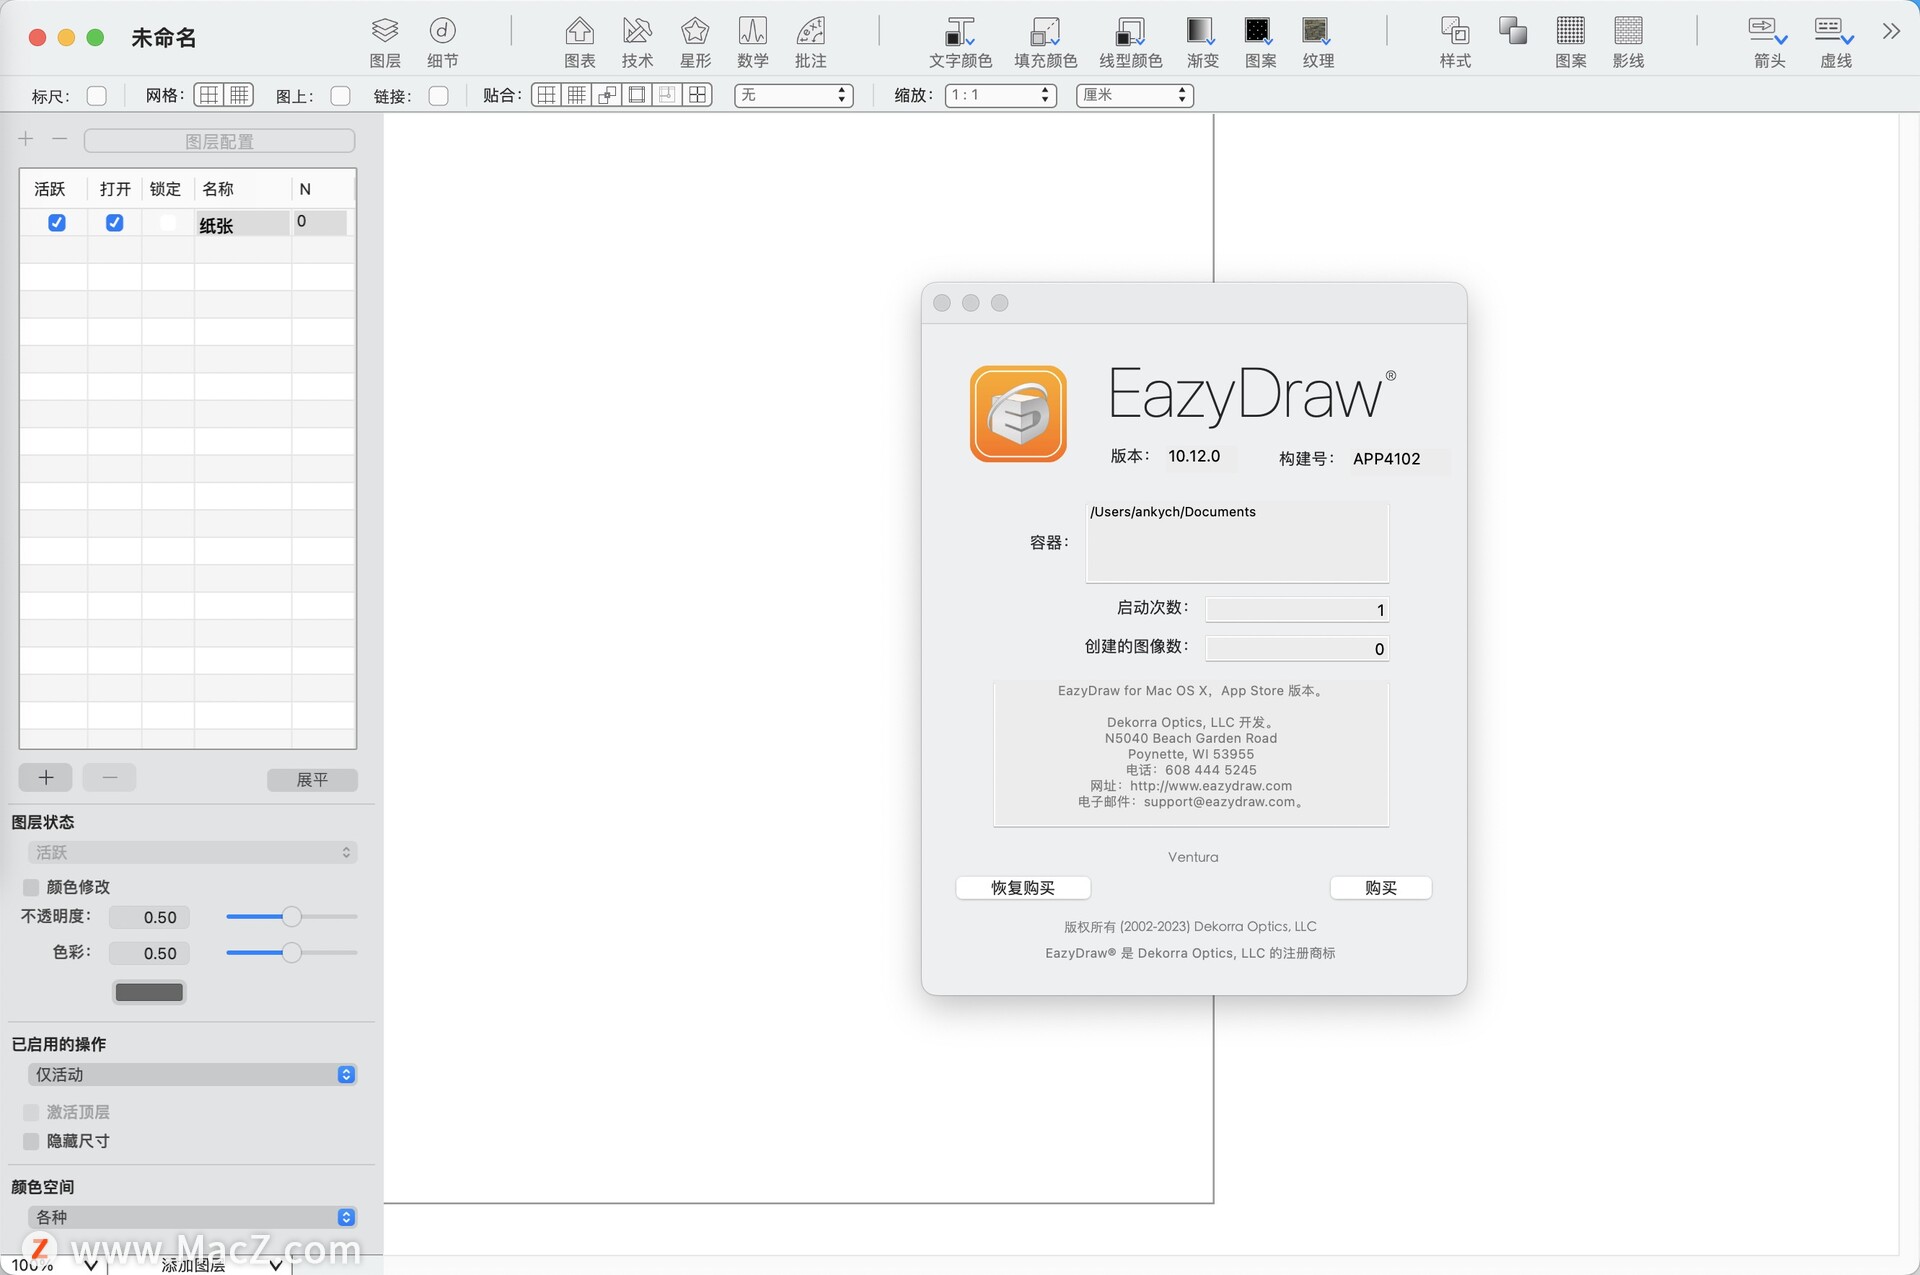Click the small plus above the layer table
1920x1275 pixels.
[26, 139]
